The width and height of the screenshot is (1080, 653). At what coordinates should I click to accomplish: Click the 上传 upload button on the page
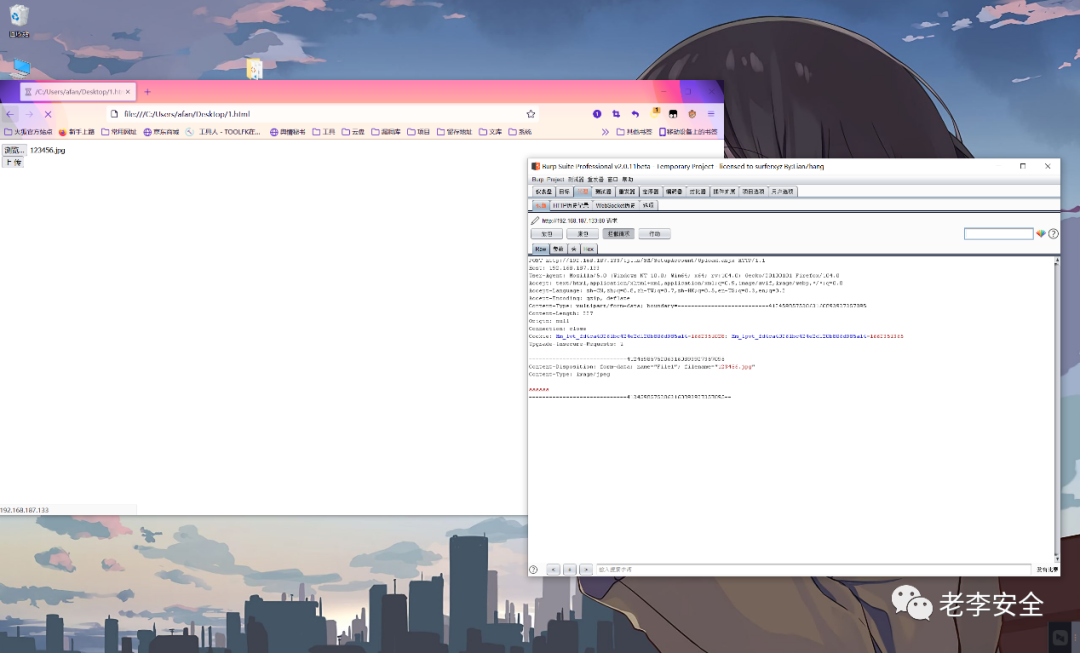click(x=14, y=163)
